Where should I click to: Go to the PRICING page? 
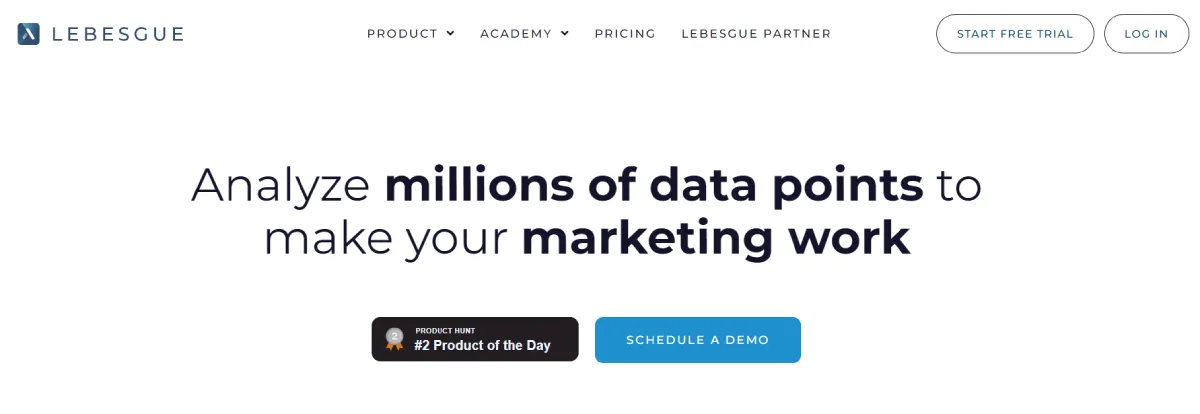(625, 33)
